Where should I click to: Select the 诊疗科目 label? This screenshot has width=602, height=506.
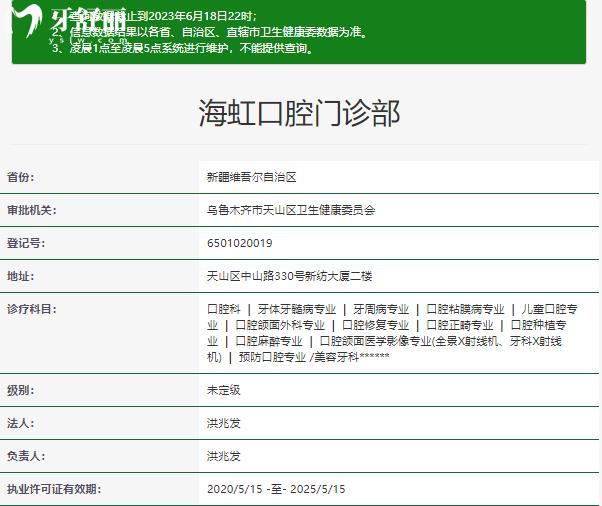click(x=31, y=309)
